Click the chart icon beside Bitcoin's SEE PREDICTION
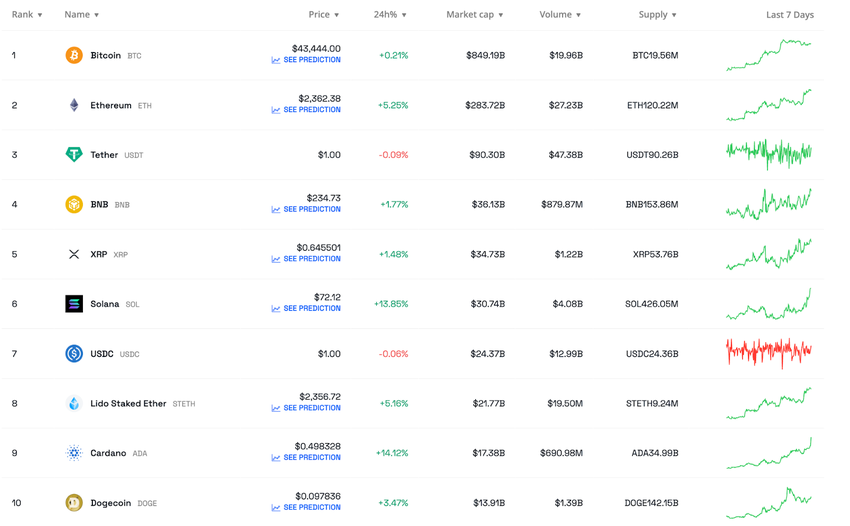This screenshot has width=850, height=526. [276, 60]
